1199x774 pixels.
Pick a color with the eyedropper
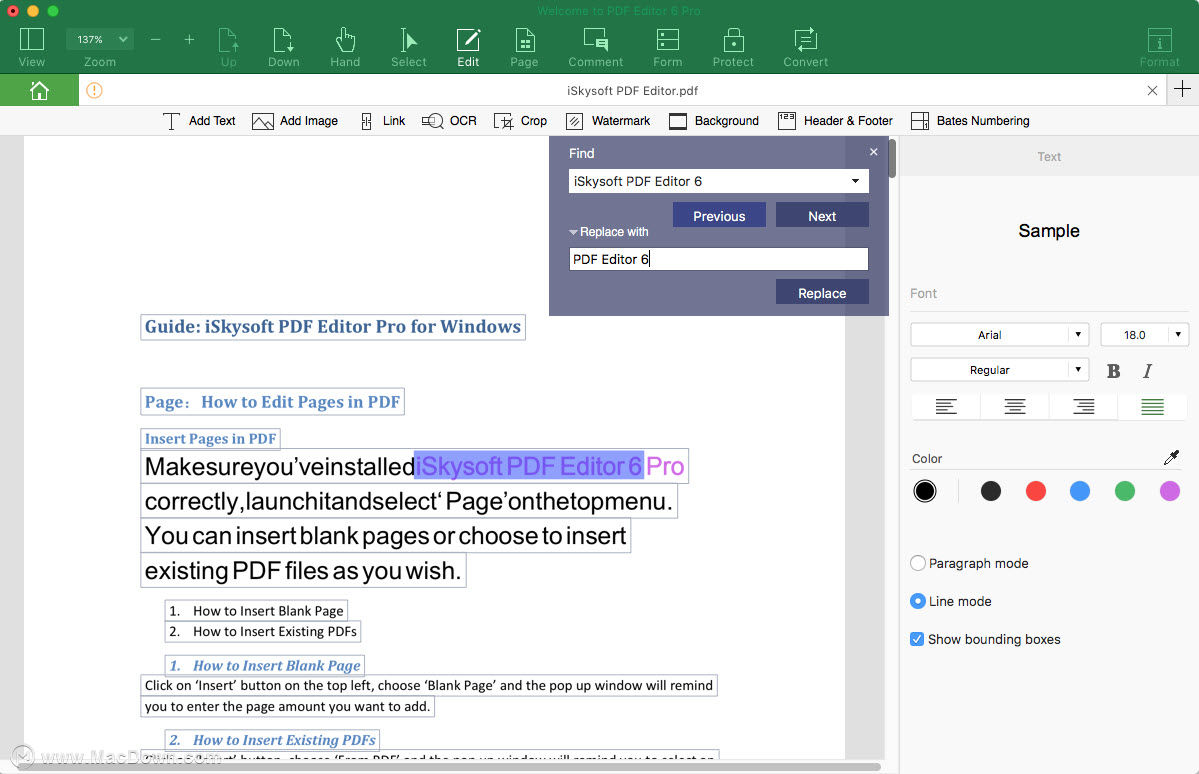(1171, 457)
